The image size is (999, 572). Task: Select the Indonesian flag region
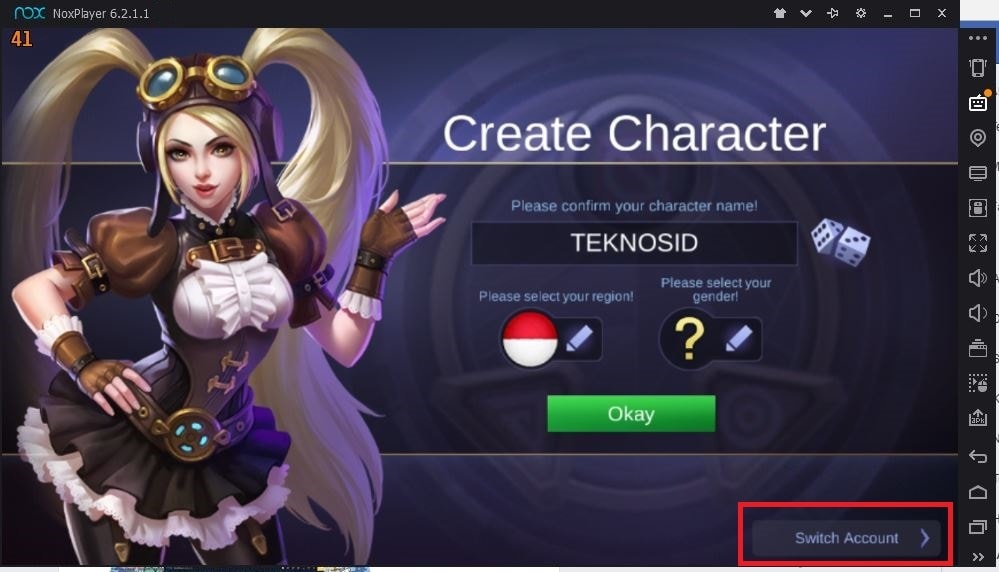(529, 339)
